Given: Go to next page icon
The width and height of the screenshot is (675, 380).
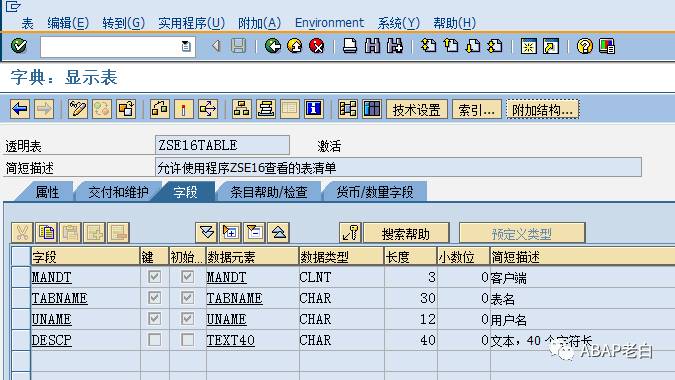Looking at the screenshot, I should 473,46.
